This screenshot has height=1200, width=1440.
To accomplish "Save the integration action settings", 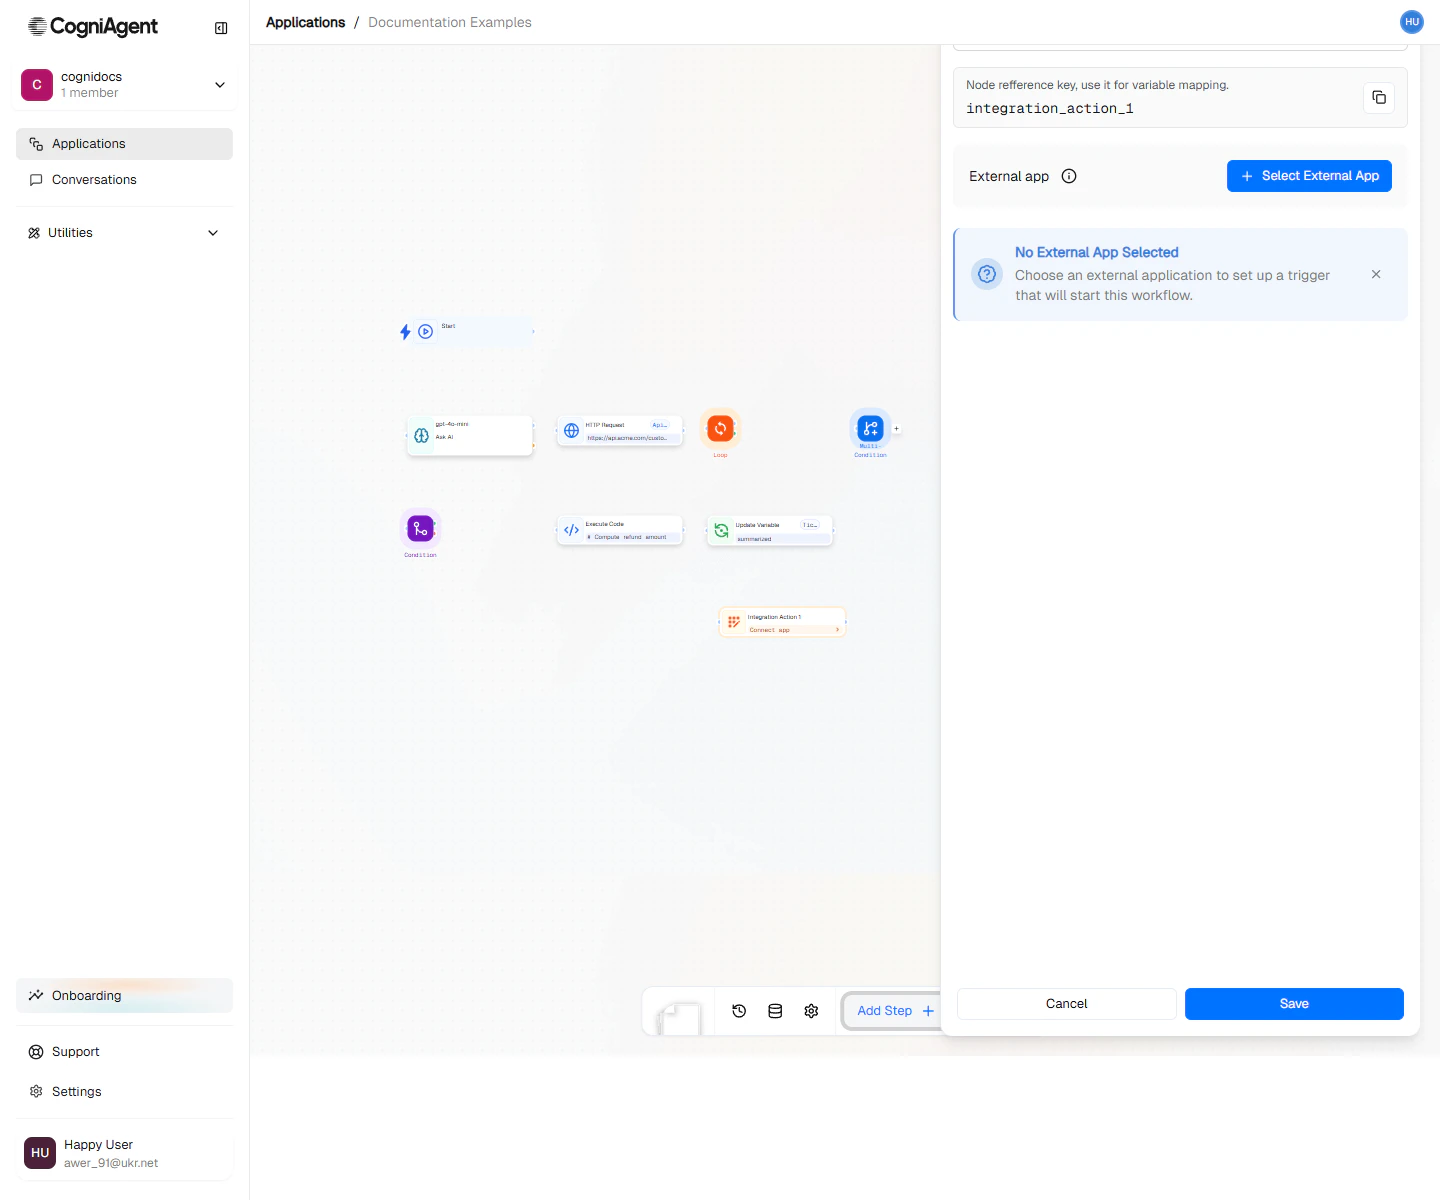I will (x=1294, y=1004).
